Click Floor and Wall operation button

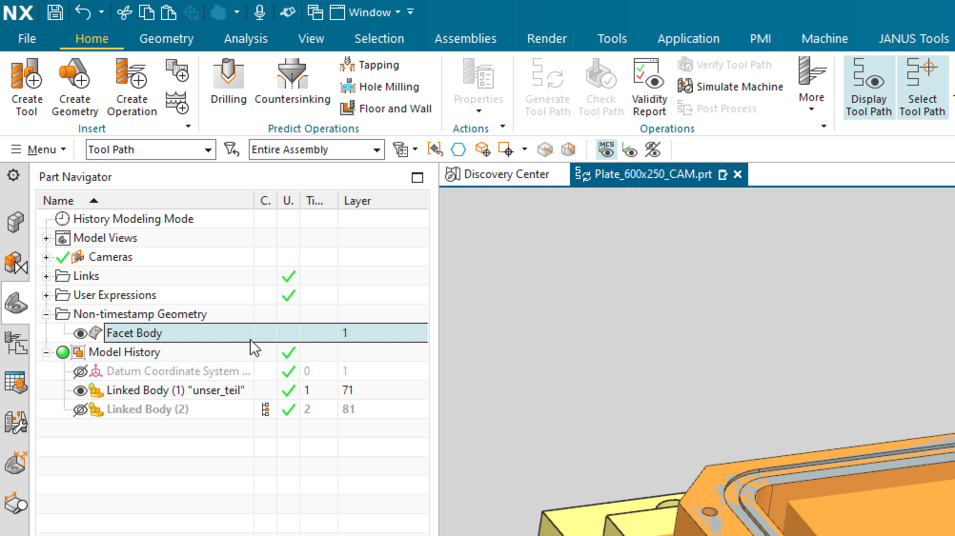pos(386,108)
